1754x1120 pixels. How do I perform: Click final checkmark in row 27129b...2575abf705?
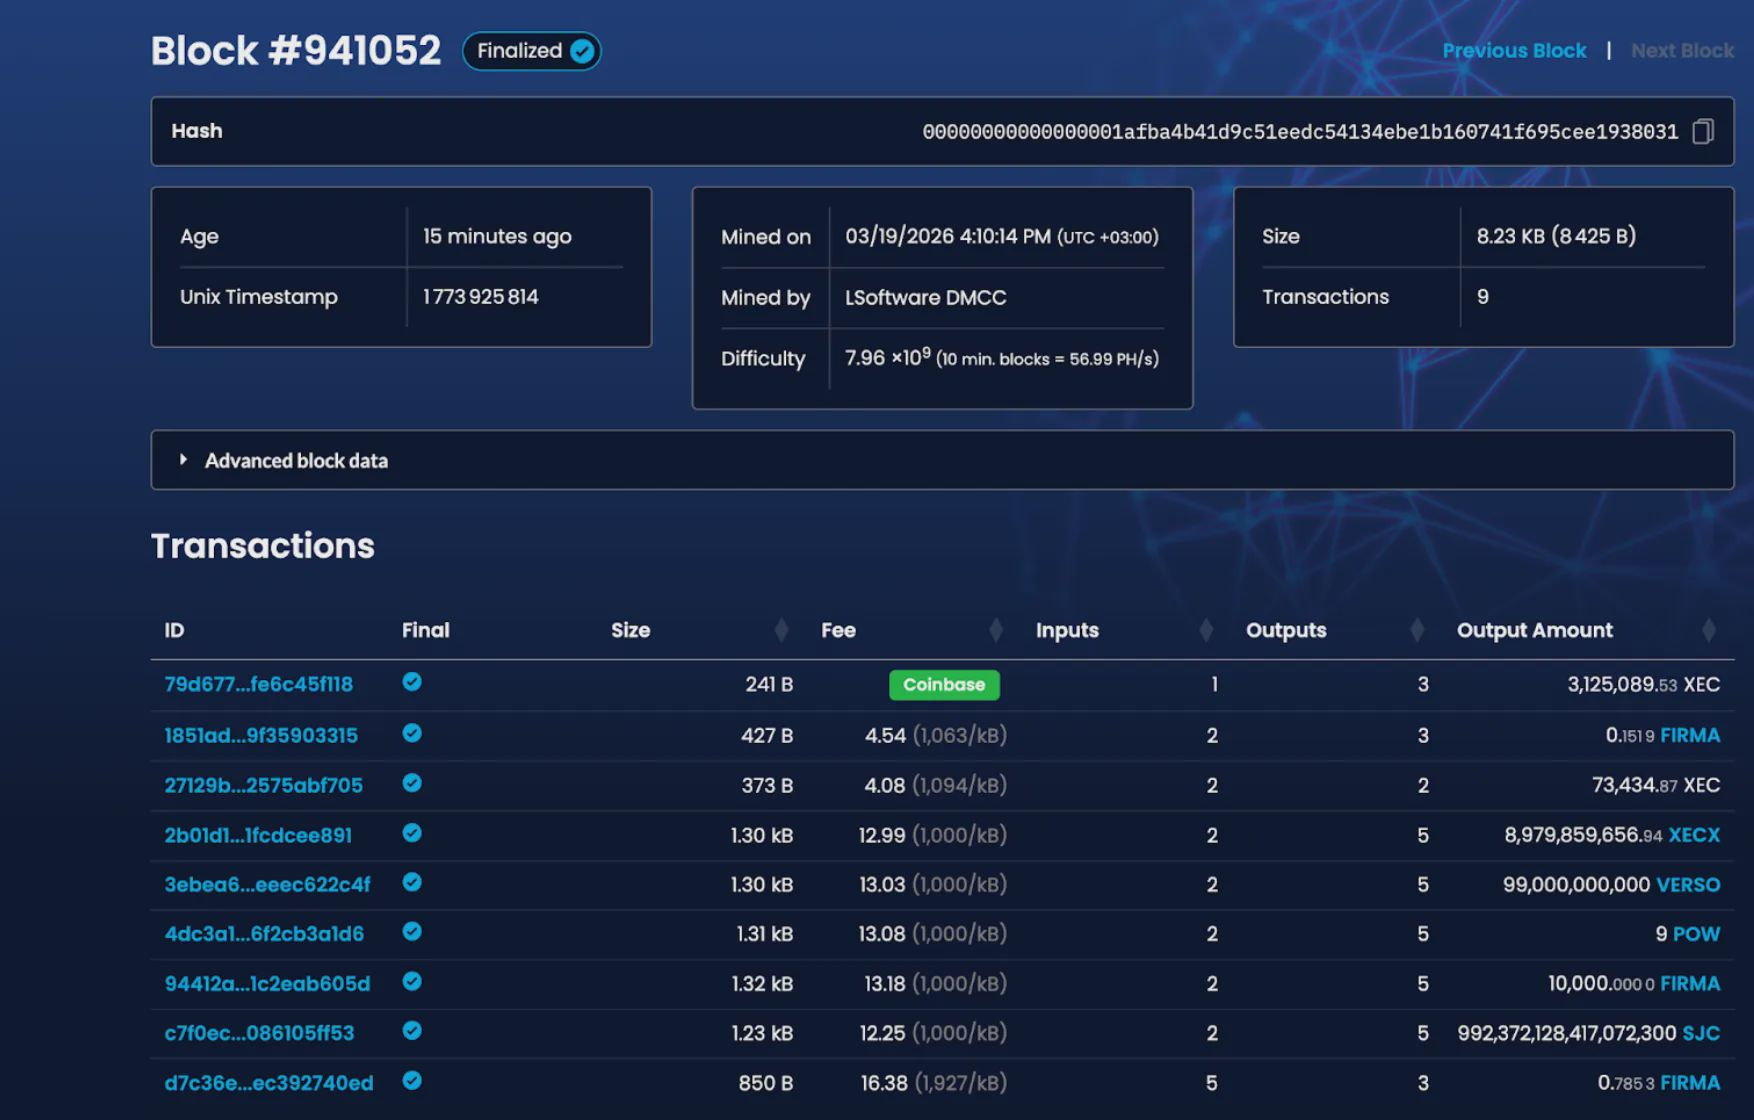411,783
